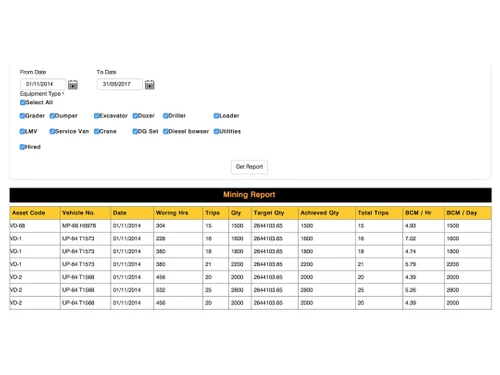
Task: Uncheck the DG Set checkbox
Action: point(135,131)
